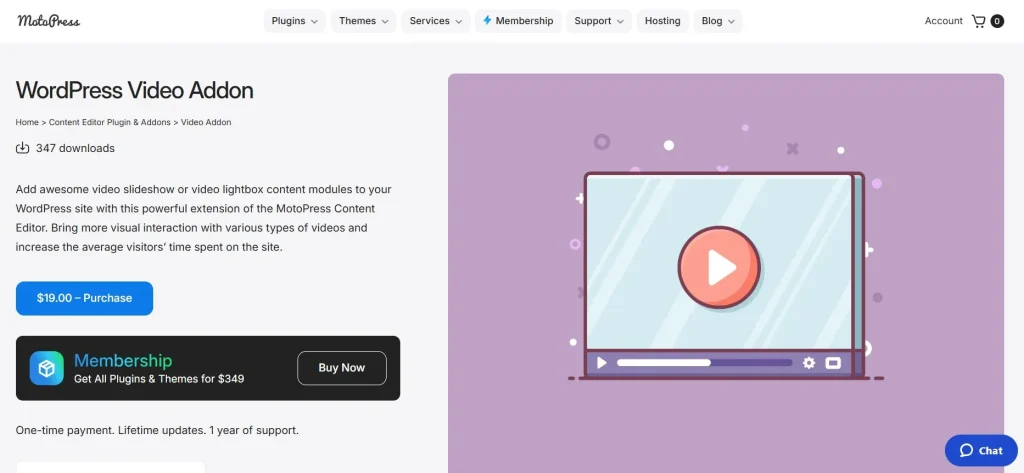Expand the Support menu
1024x473 pixels.
(599, 21)
